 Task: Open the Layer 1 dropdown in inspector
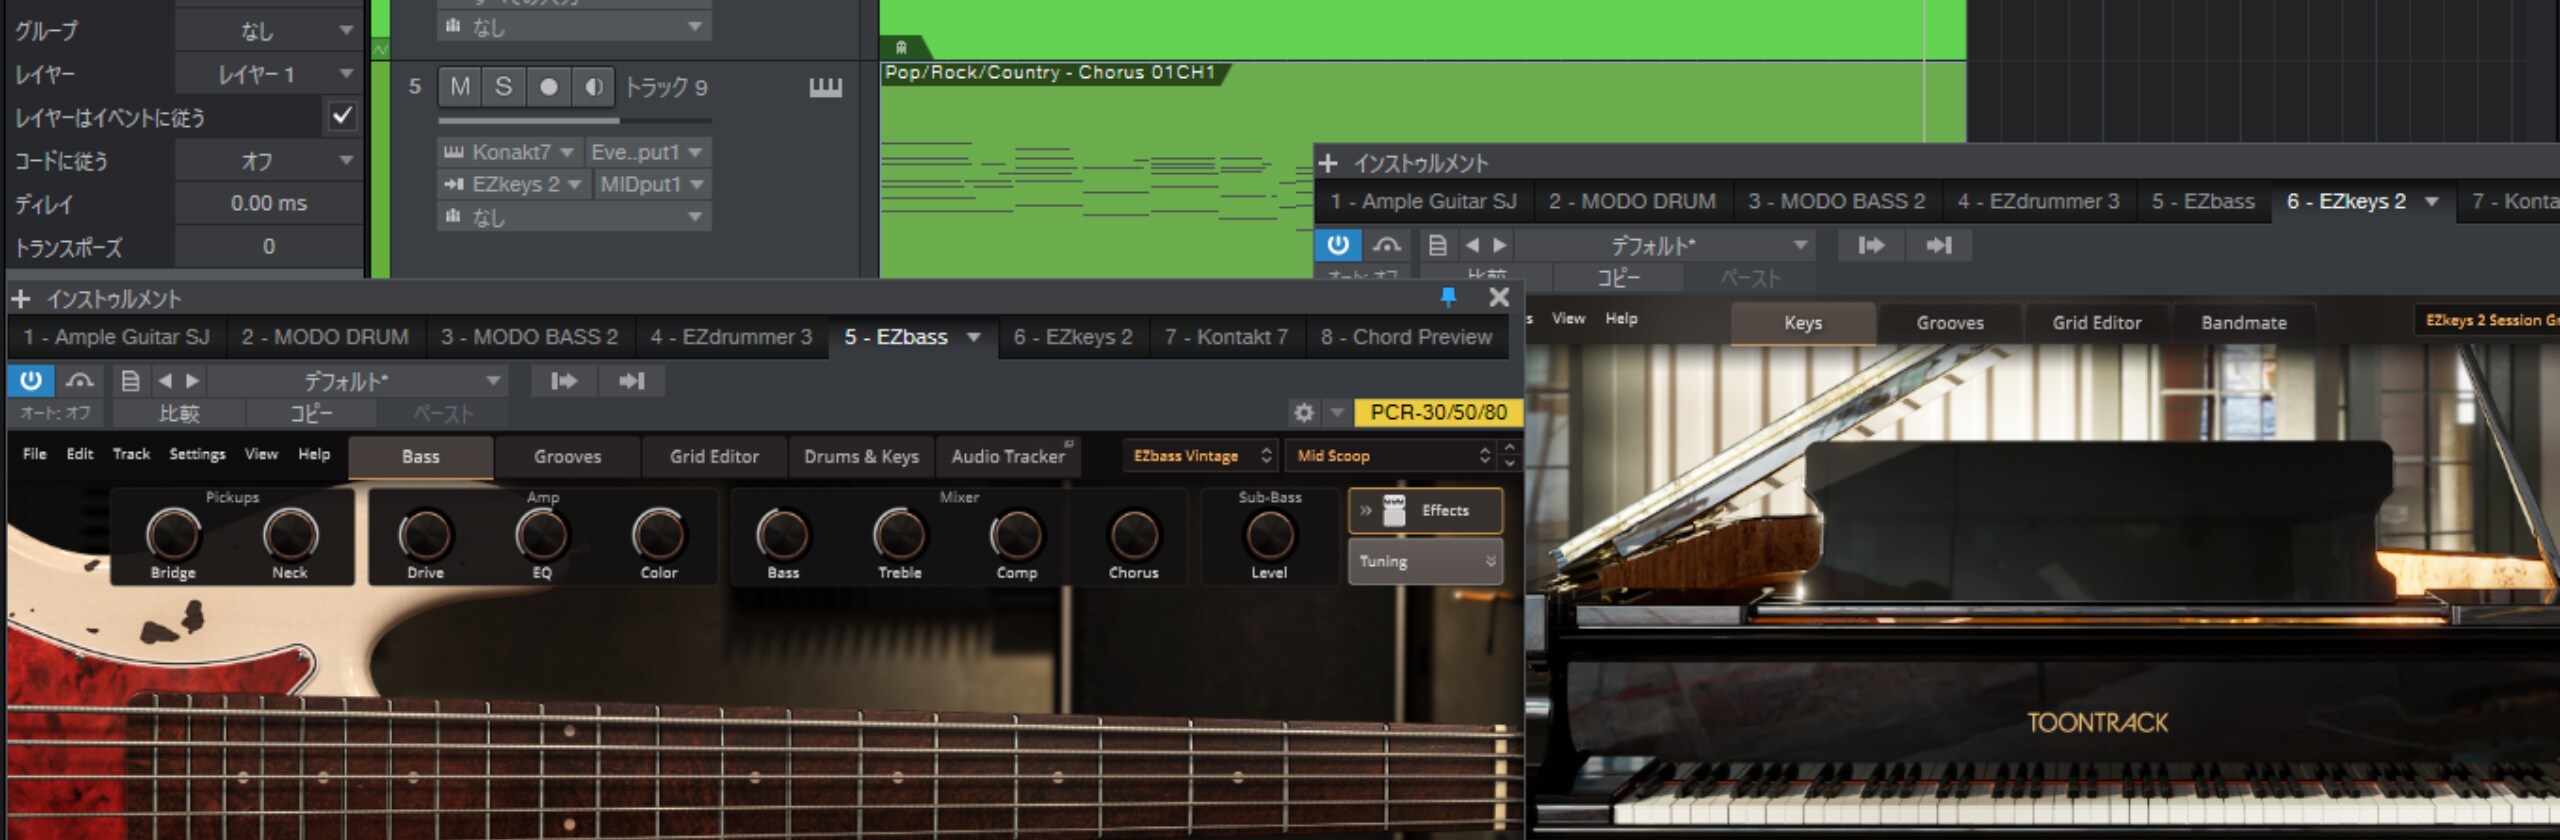[x=267, y=74]
